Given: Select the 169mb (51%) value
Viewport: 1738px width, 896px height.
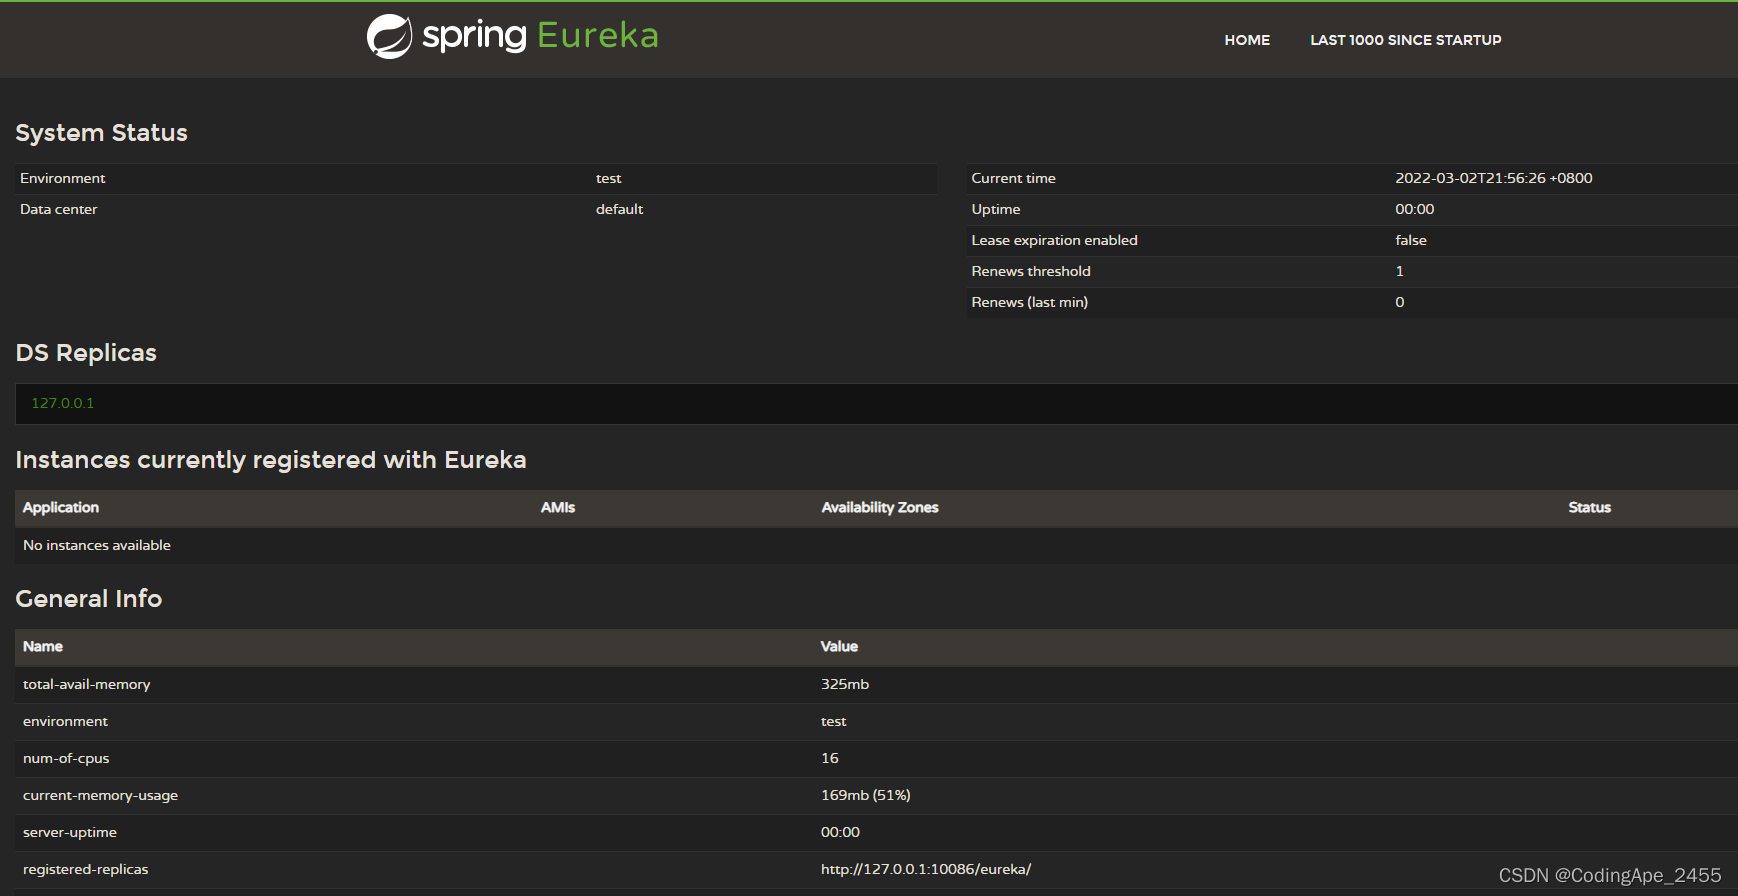Looking at the screenshot, I should (x=865, y=795).
